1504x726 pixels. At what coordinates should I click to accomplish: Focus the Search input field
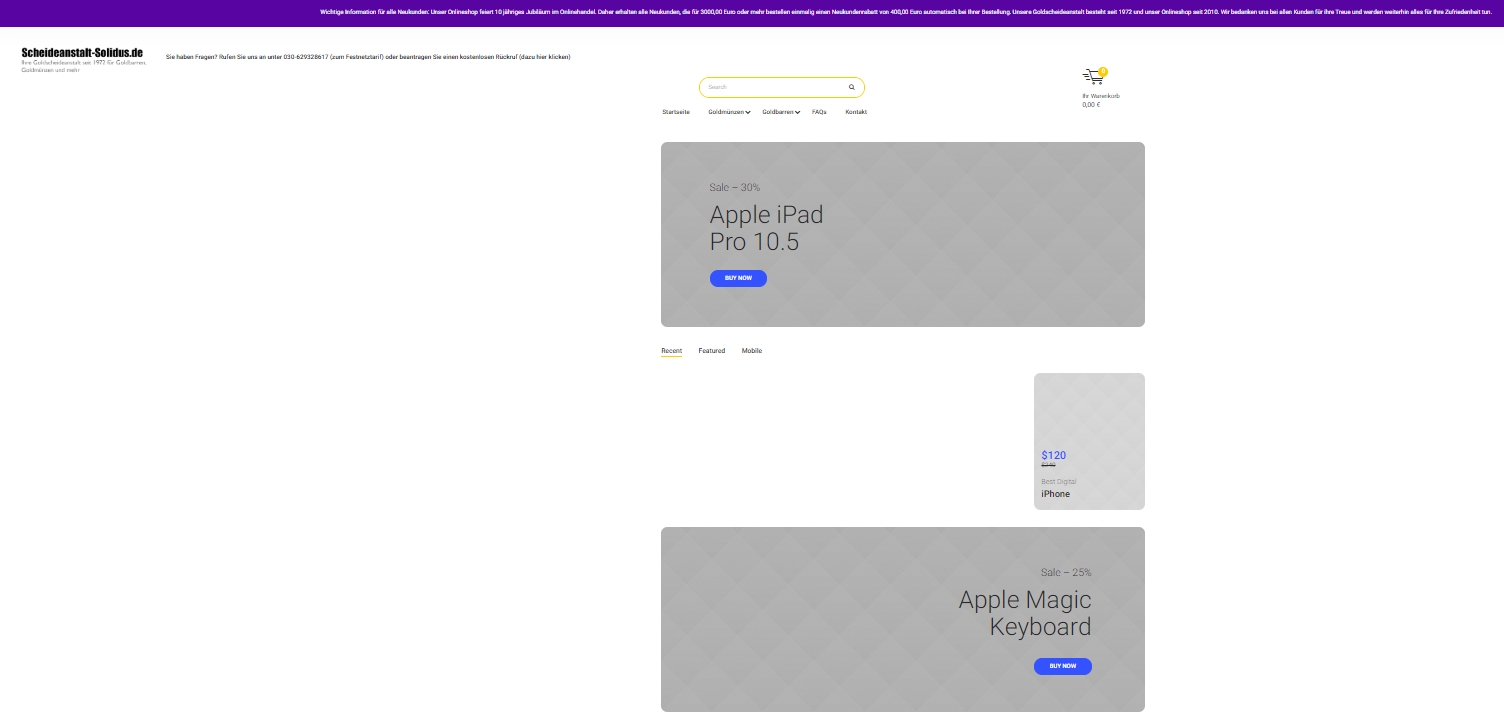[782, 87]
